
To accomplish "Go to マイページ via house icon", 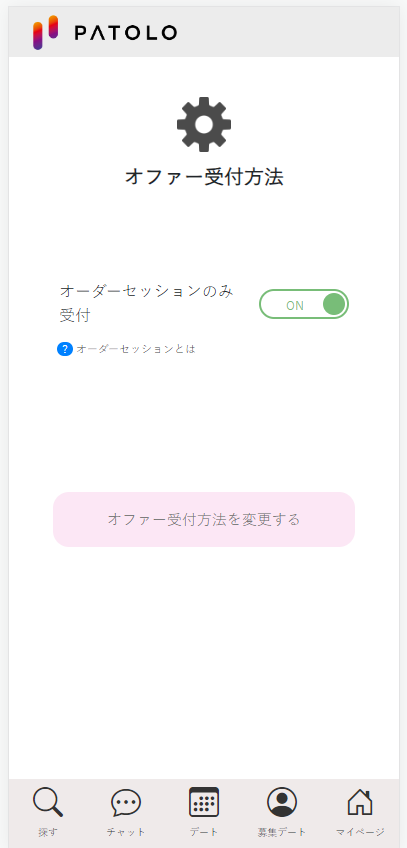I will pos(360,802).
